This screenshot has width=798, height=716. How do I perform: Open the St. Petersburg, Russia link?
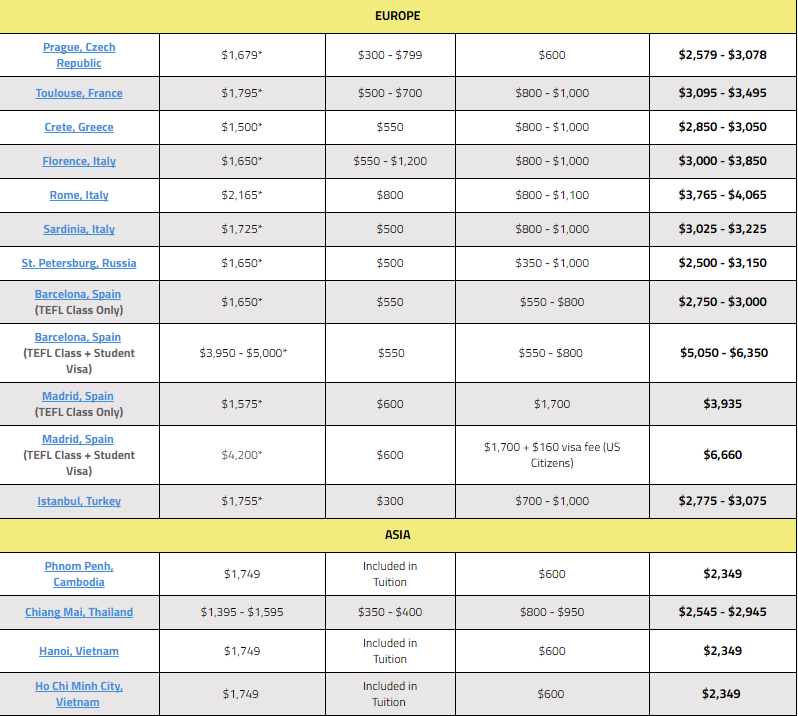pyautogui.click(x=79, y=263)
